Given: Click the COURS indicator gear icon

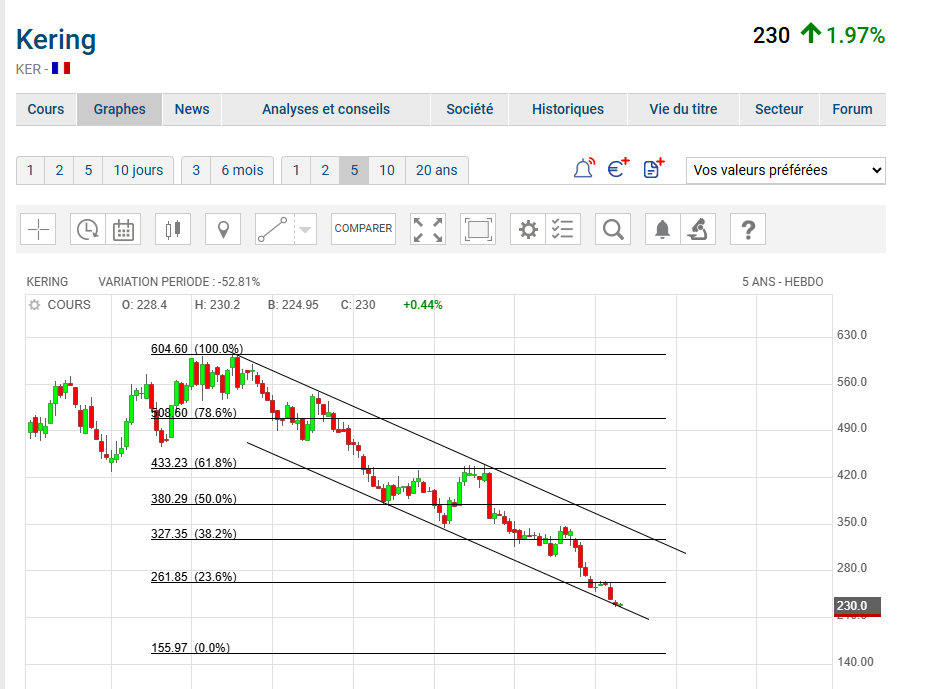Looking at the screenshot, I should click(x=34, y=305).
